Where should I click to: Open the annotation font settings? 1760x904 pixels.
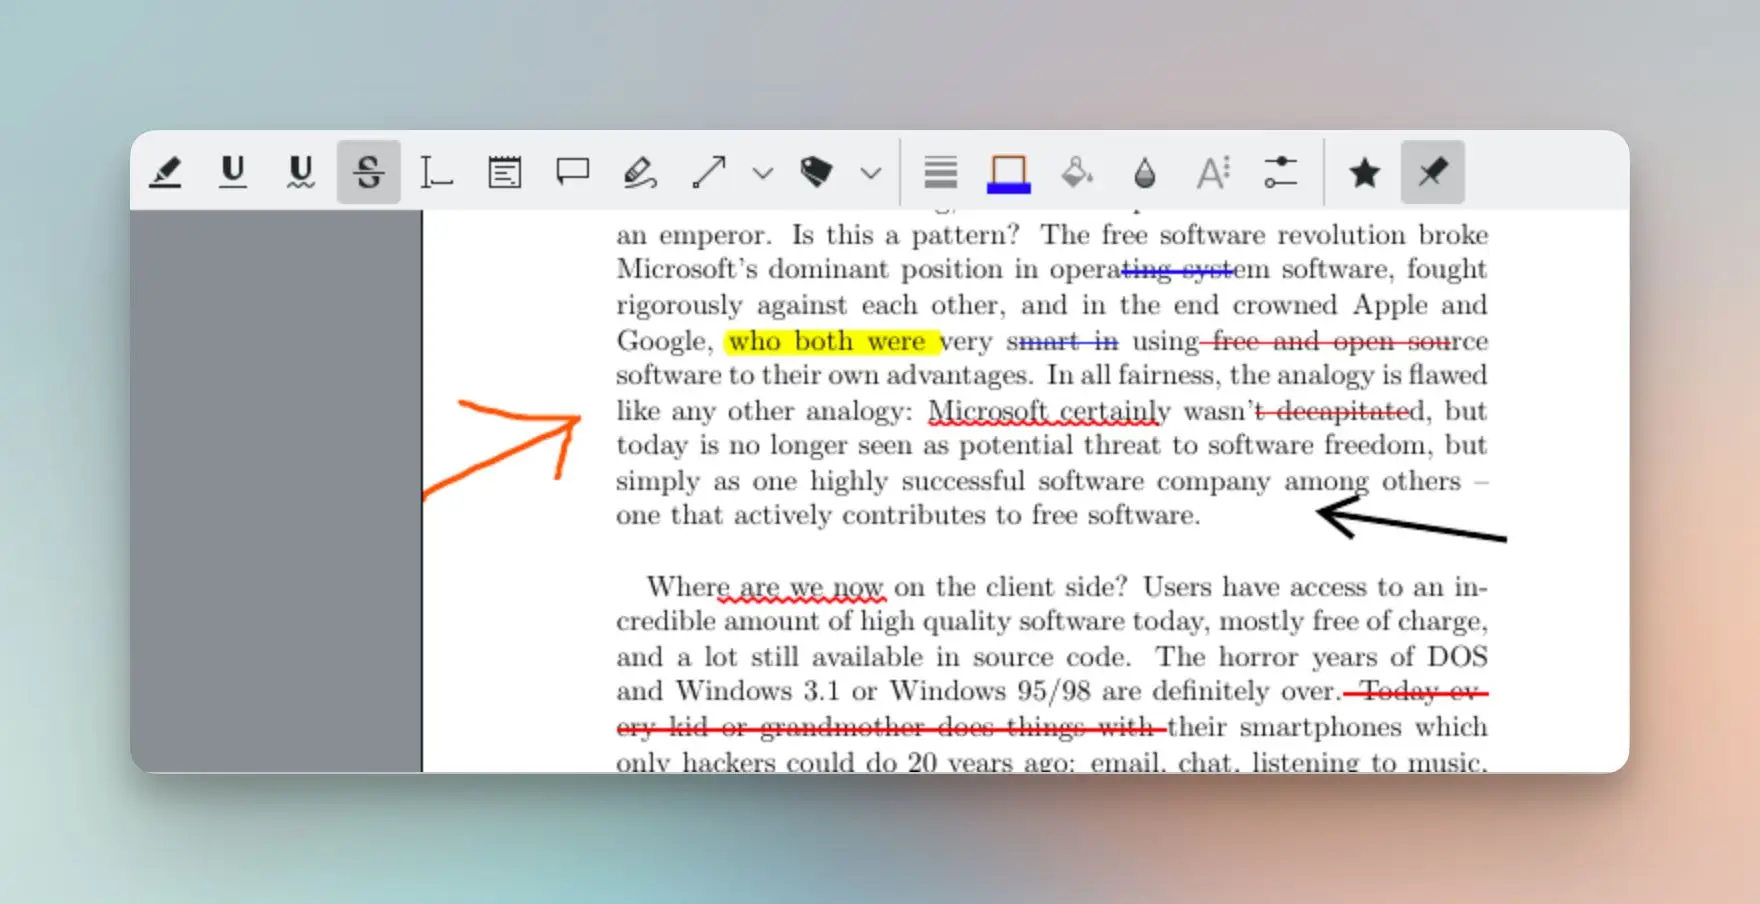point(1212,172)
